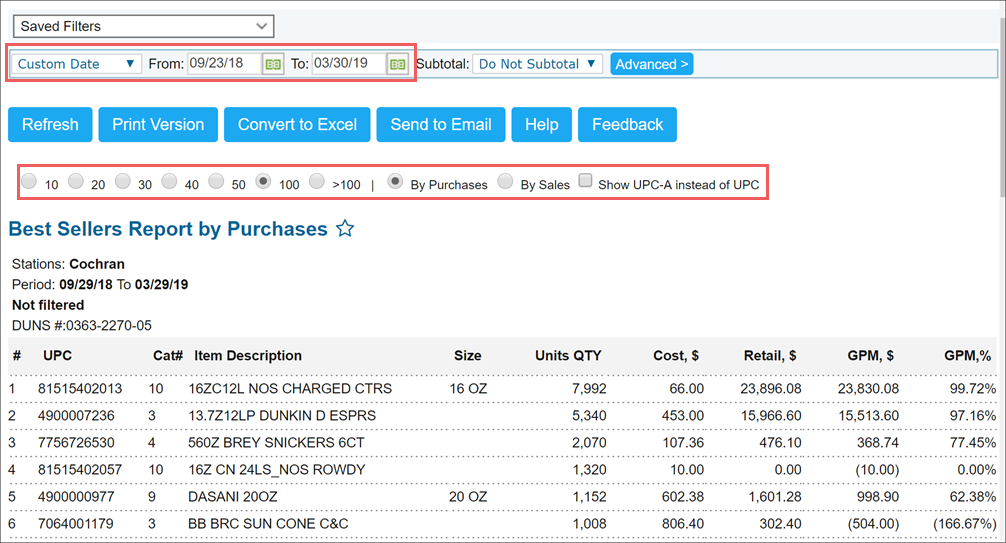Click the UPC column header
Screen dimensions: 1006x543
57,356
